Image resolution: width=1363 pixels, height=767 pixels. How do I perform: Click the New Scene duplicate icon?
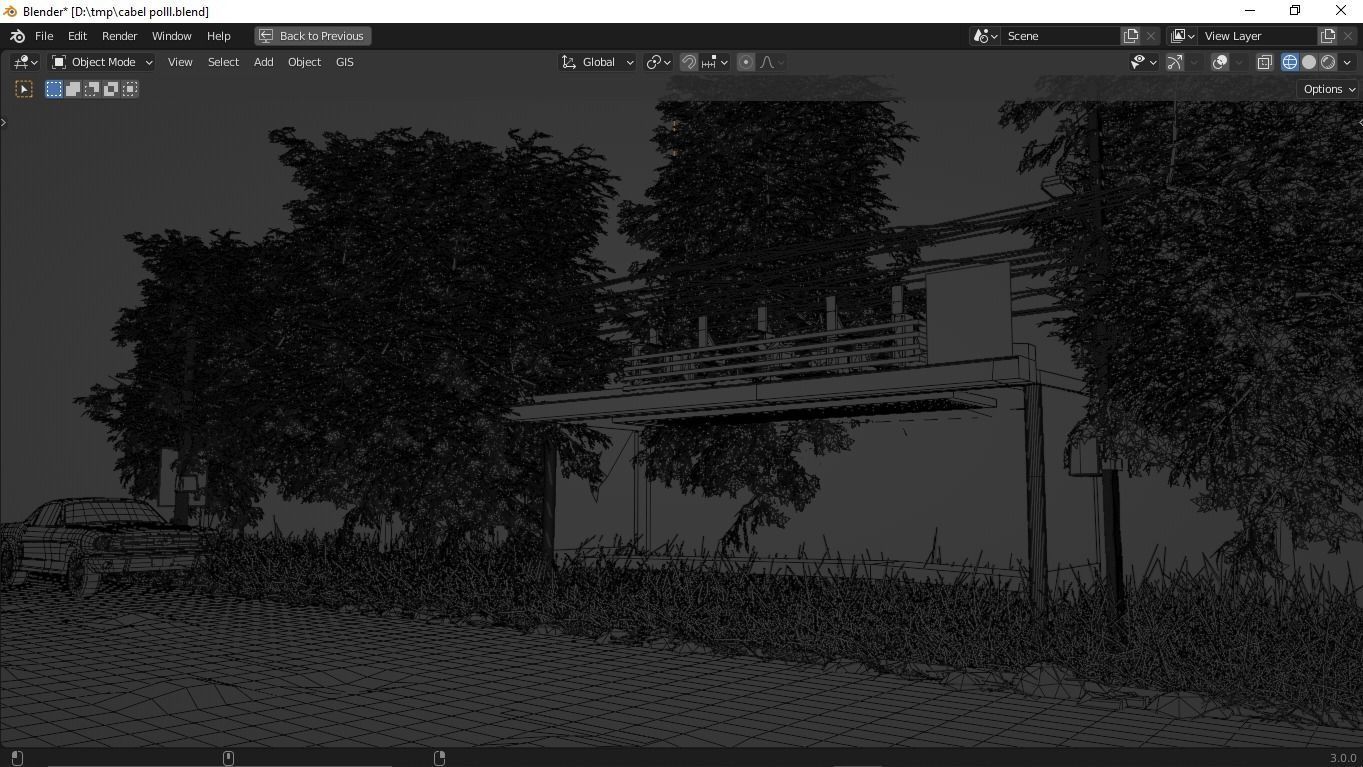[1131, 35]
